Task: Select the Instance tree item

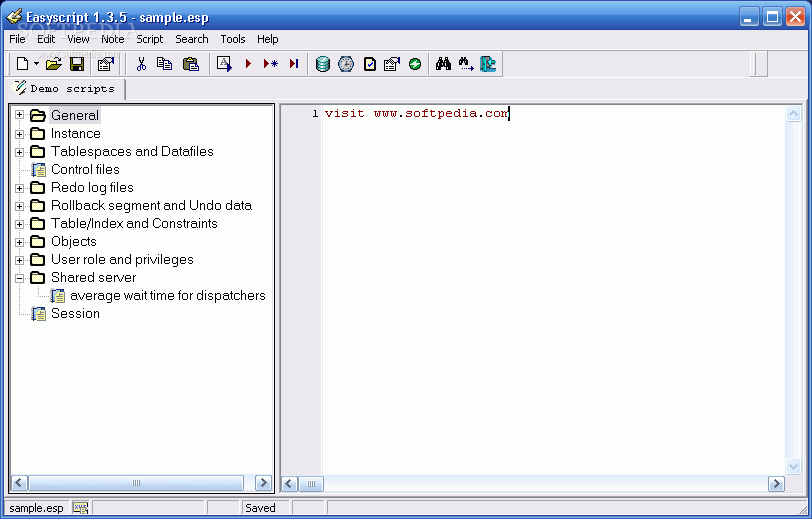Action: pos(76,134)
